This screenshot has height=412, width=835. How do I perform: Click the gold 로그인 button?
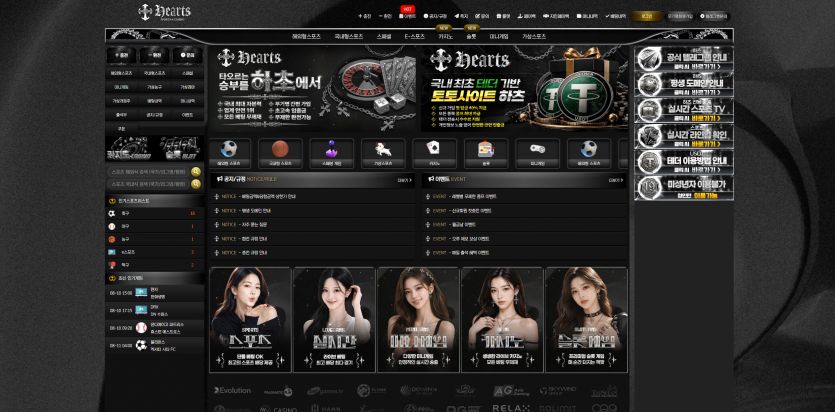tap(646, 16)
